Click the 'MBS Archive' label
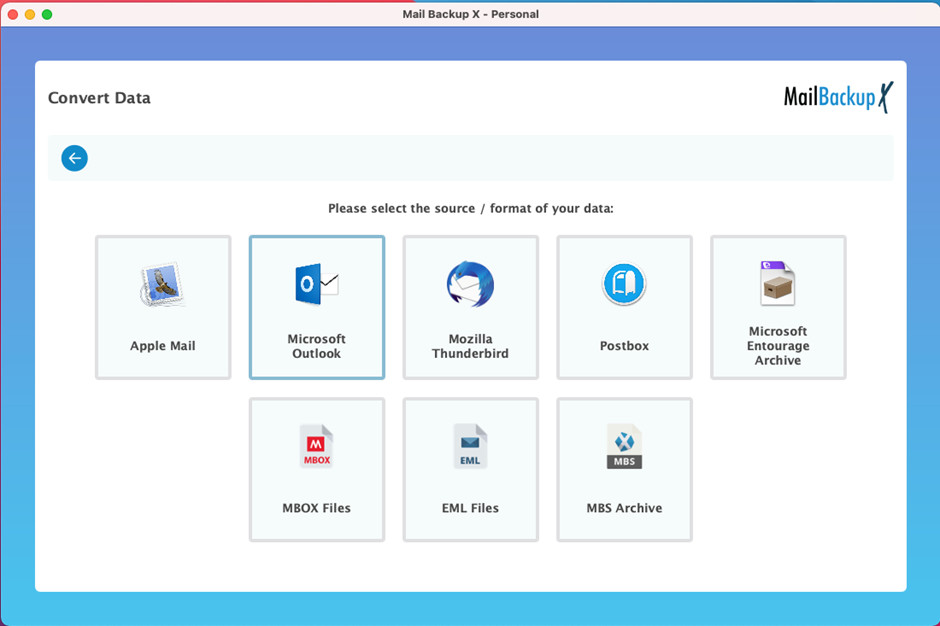Image resolution: width=940 pixels, height=626 pixels. click(624, 508)
